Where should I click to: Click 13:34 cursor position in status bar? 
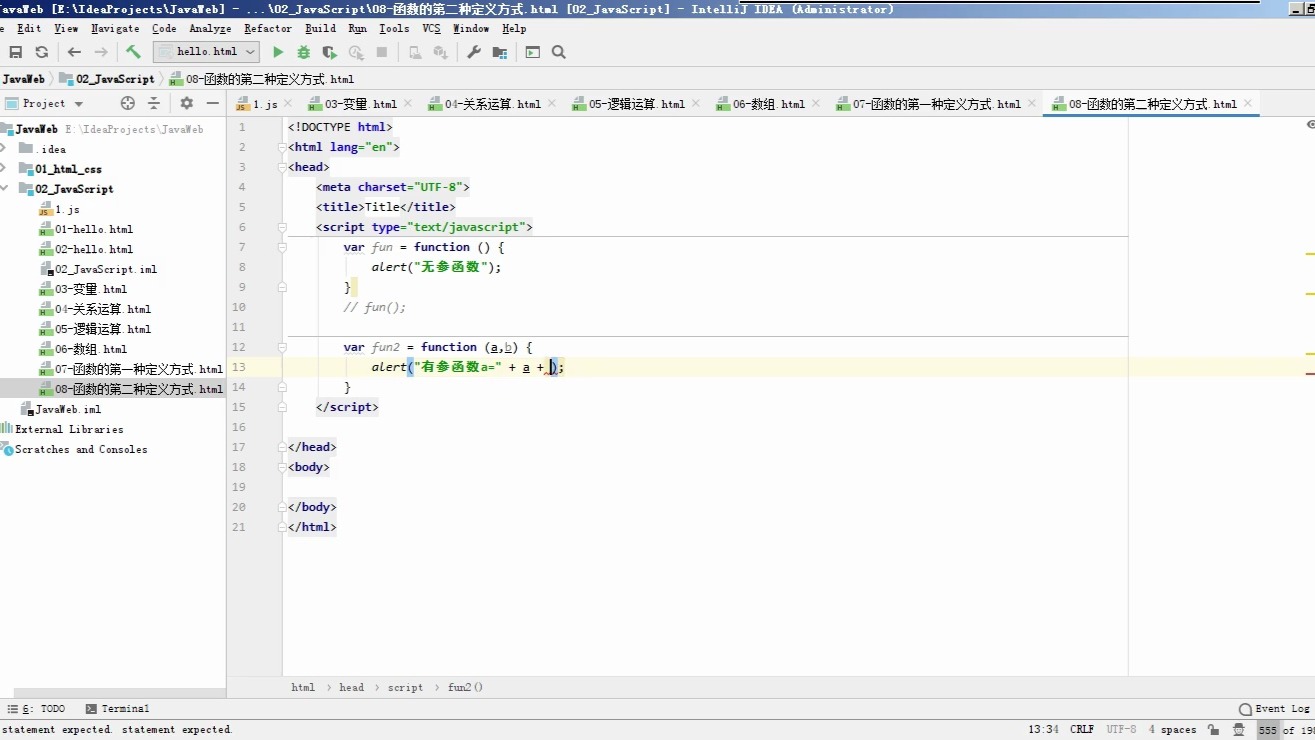click(1043, 730)
